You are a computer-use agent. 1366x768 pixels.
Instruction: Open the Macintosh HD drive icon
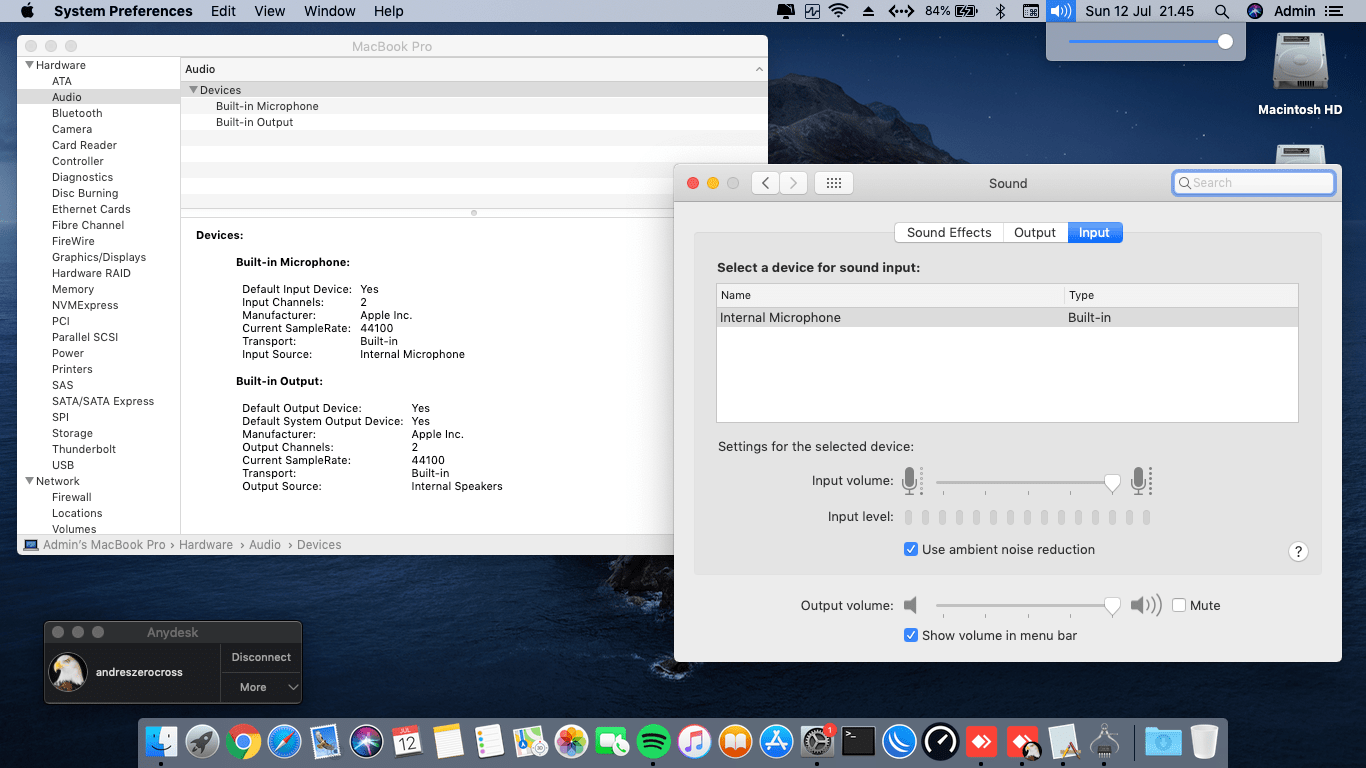pyautogui.click(x=1299, y=64)
